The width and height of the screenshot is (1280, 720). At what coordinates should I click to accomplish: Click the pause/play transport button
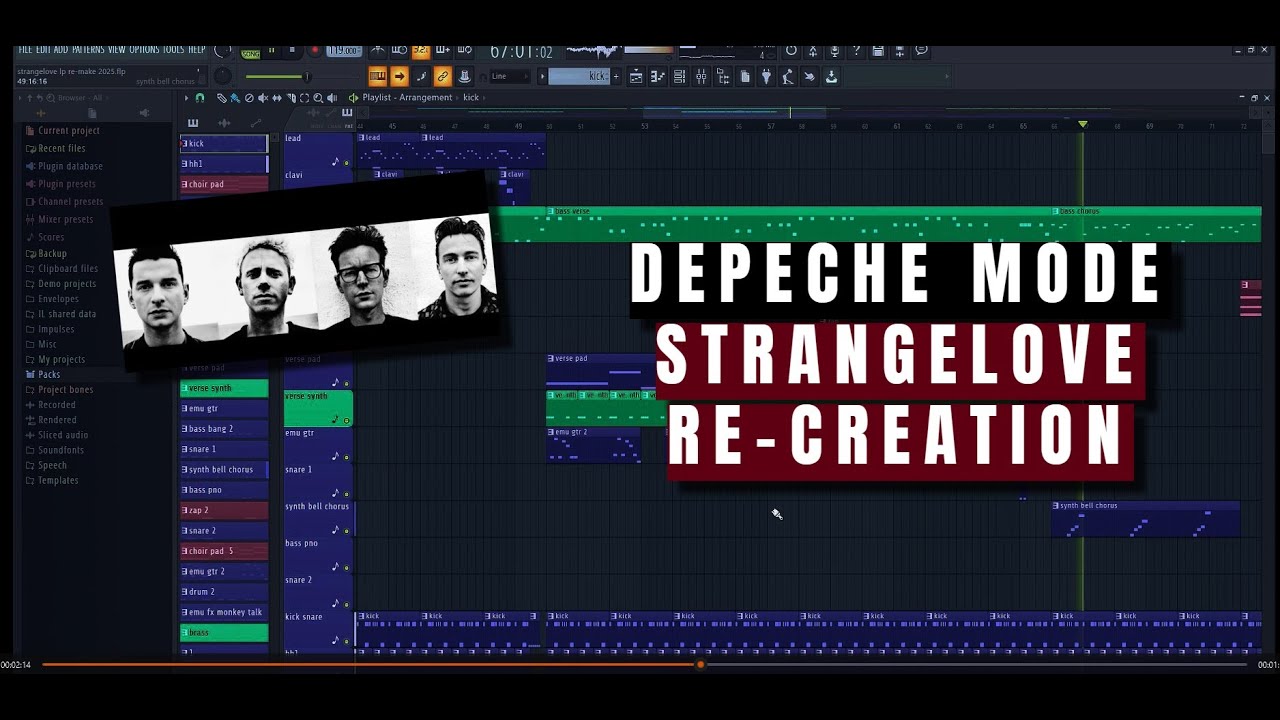coord(271,50)
